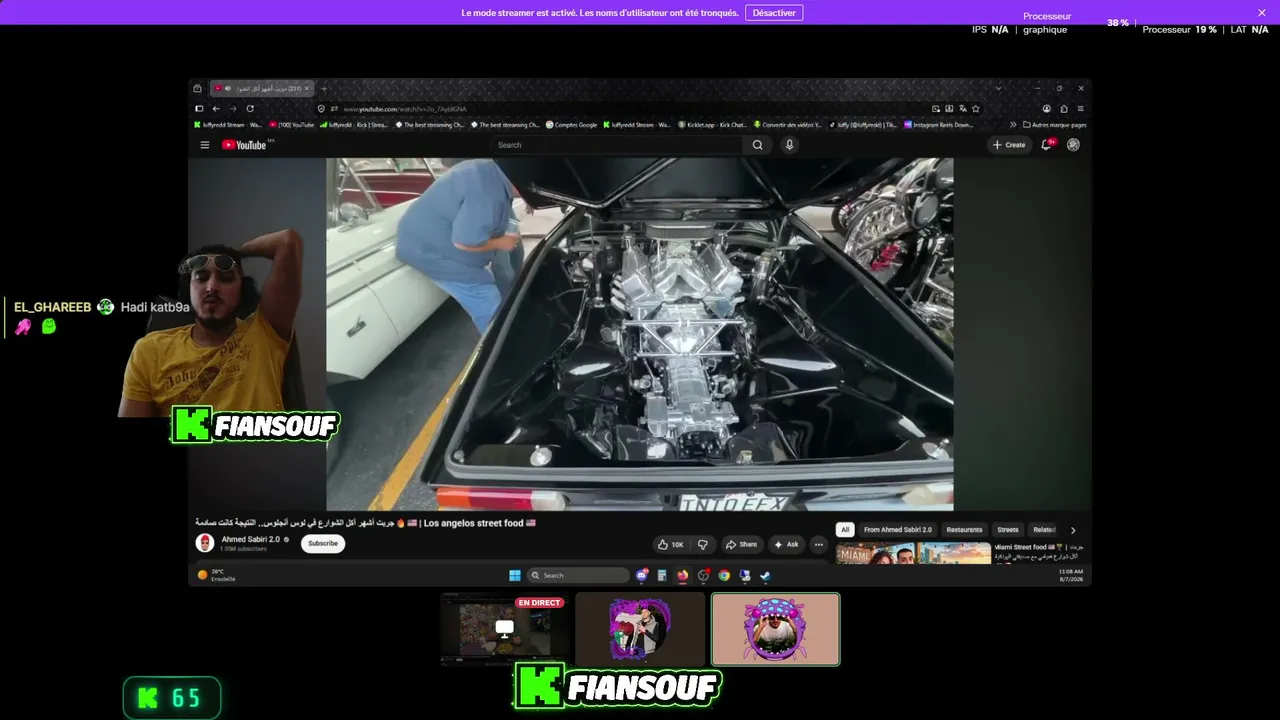Open the Ahmed Sabiri 2.0 channel avatar
1280x720 pixels.
pyautogui.click(x=205, y=543)
